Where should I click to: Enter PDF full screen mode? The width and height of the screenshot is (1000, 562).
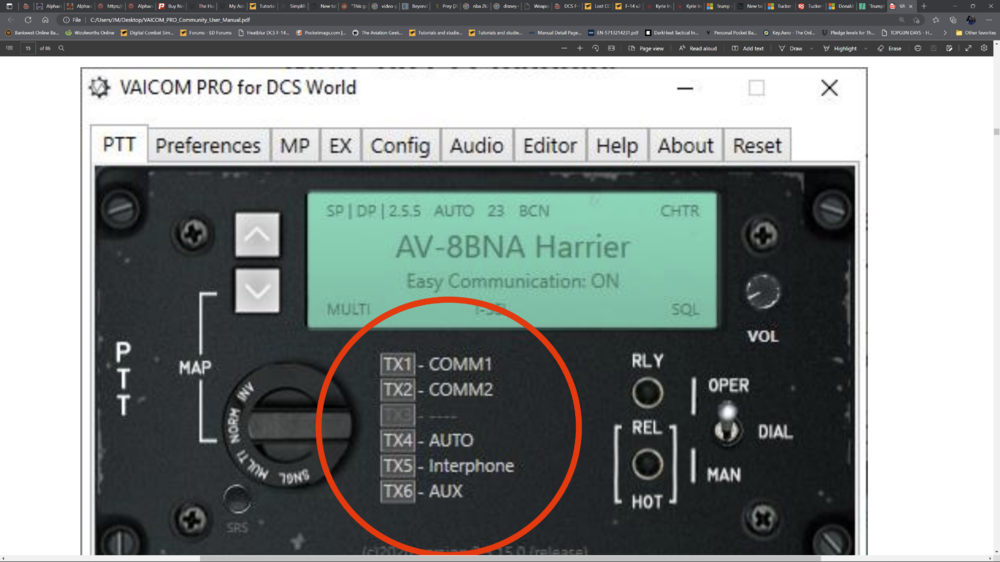tap(968, 48)
